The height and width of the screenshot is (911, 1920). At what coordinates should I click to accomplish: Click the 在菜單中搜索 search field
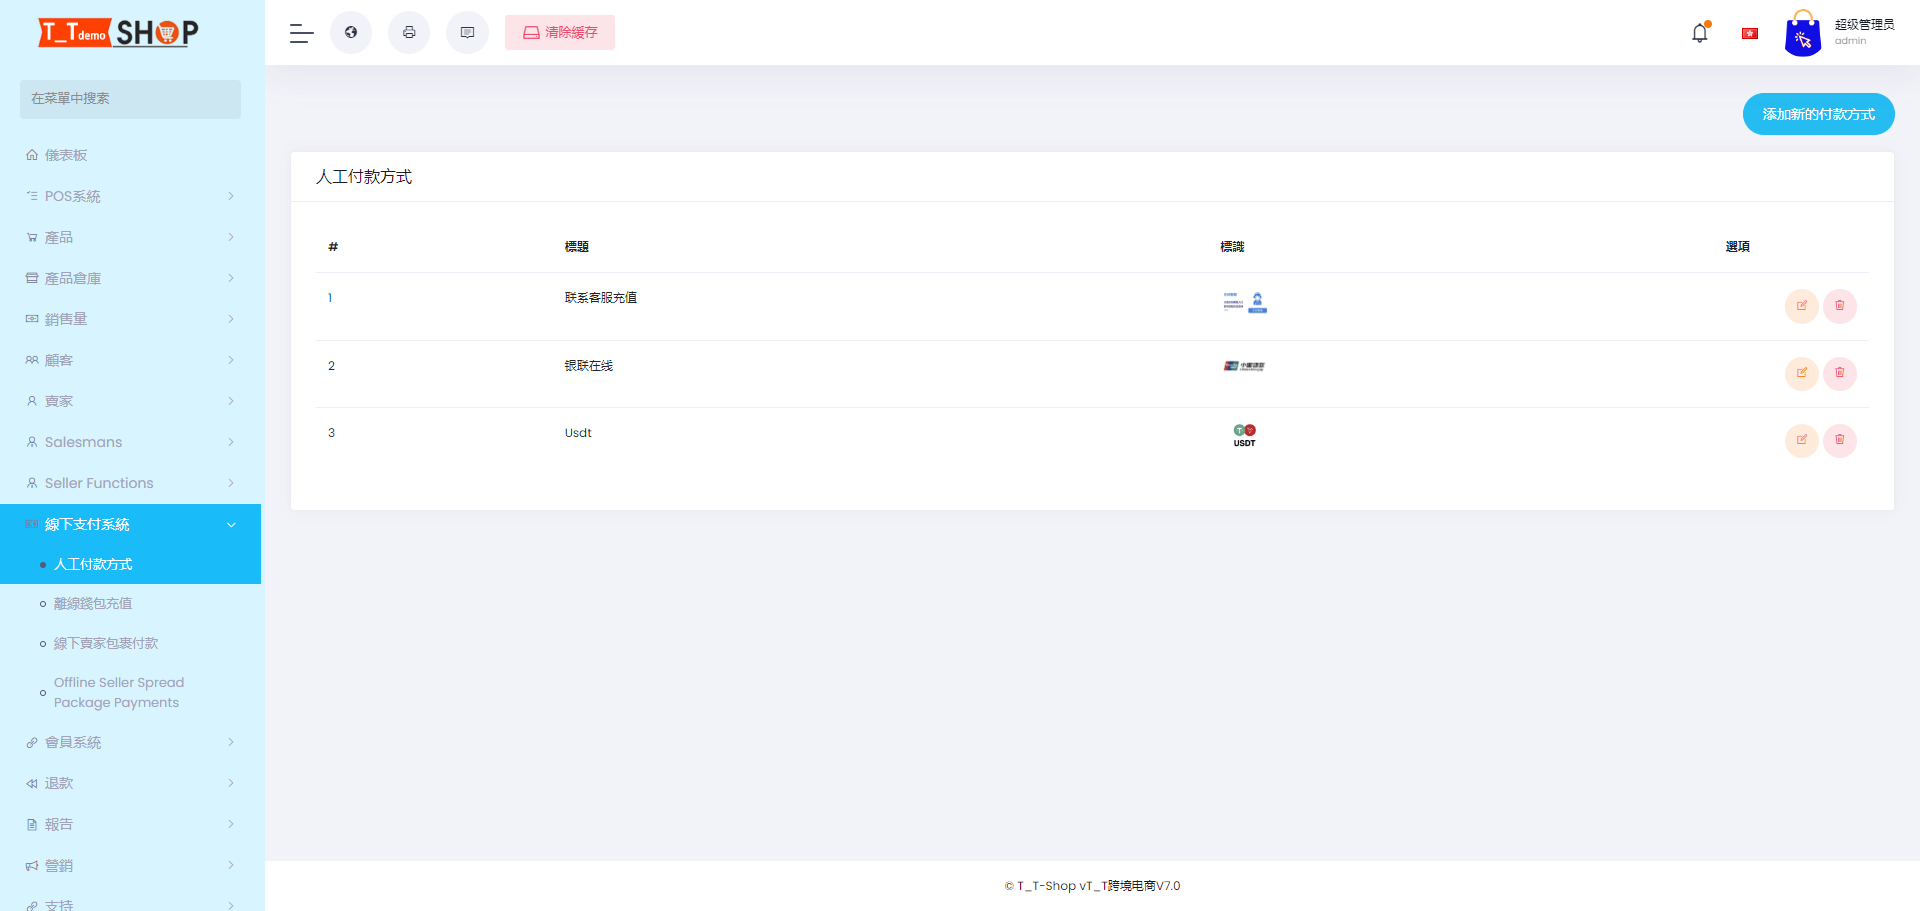[130, 99]
